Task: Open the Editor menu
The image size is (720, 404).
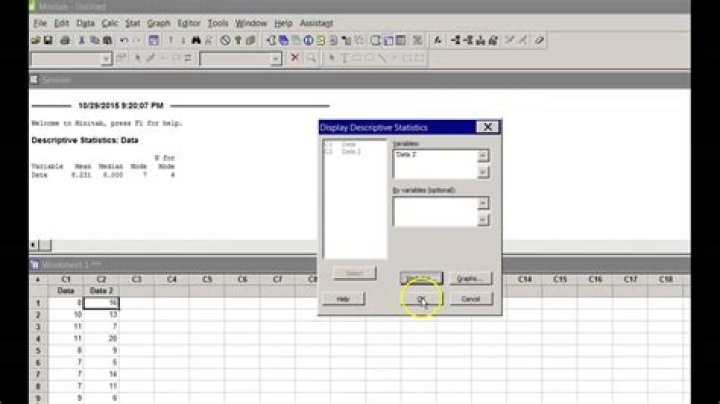Action: pyautogui.click(x=189, y=23)
